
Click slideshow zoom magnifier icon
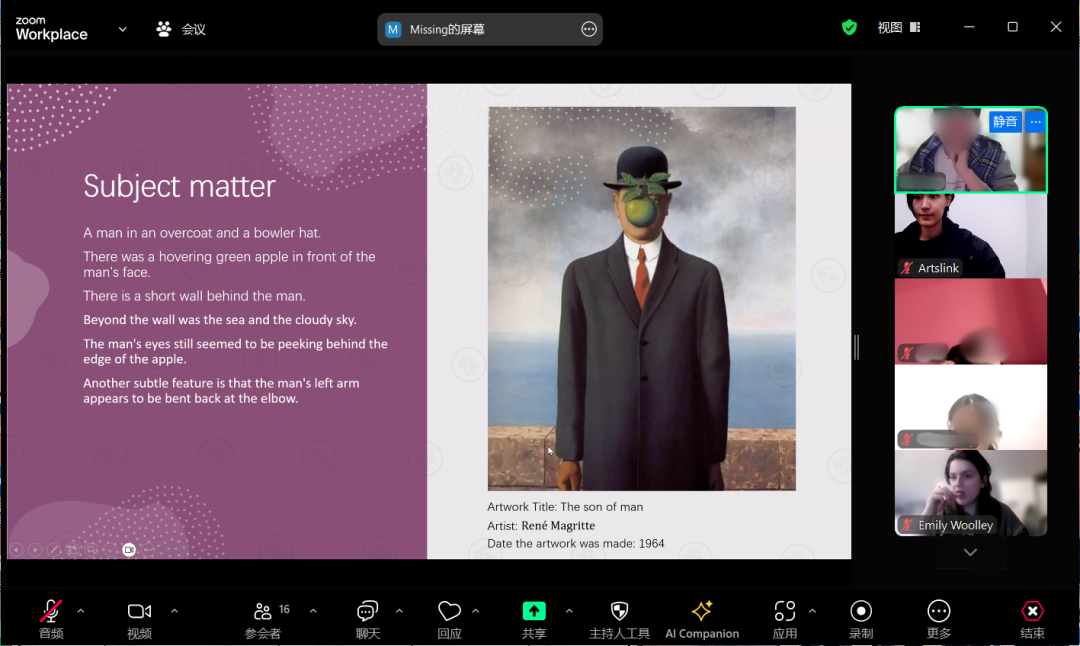pyautogui.click(x=91, y=550)
